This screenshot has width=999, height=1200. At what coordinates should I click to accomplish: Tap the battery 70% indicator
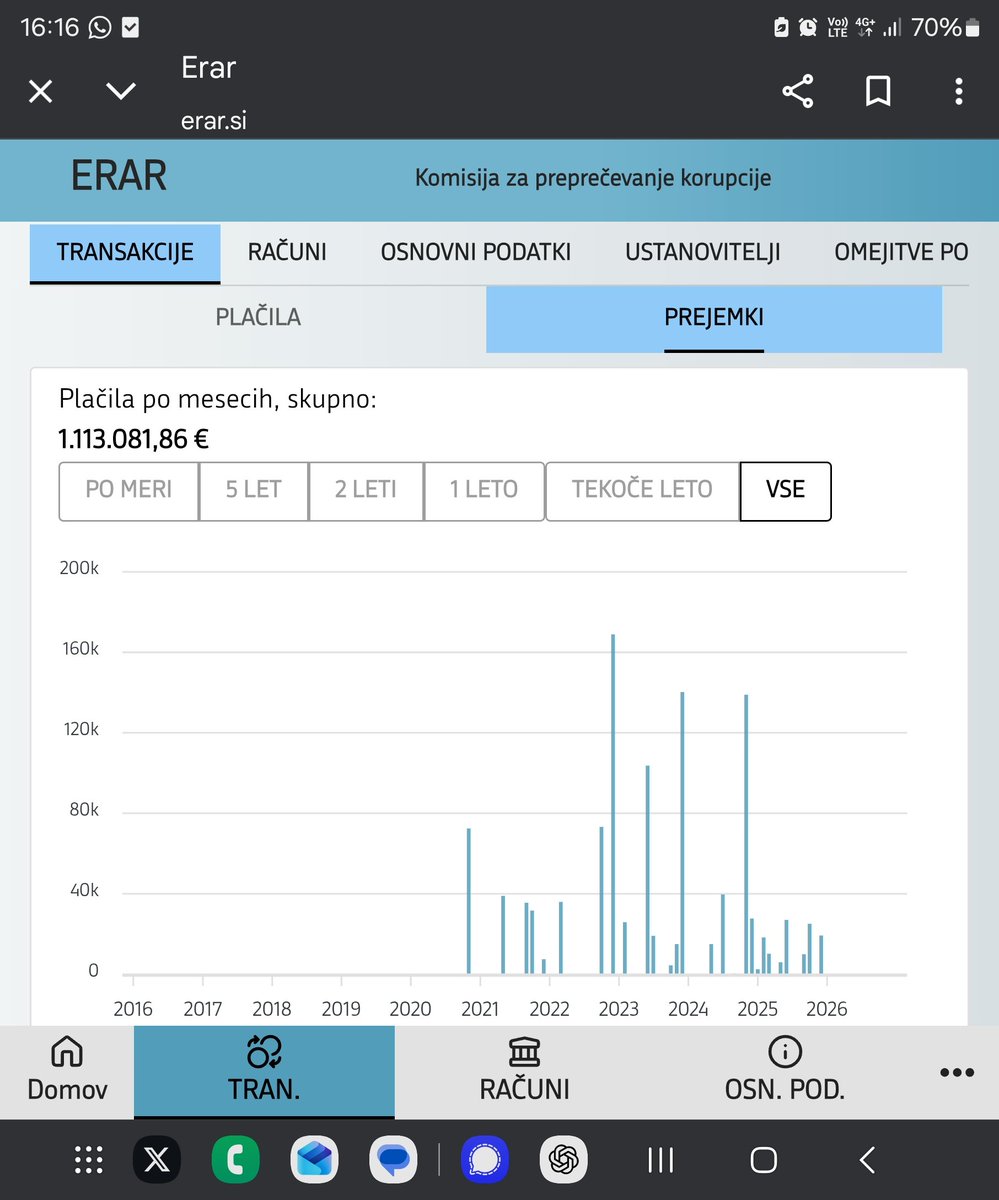click(946, 28)
